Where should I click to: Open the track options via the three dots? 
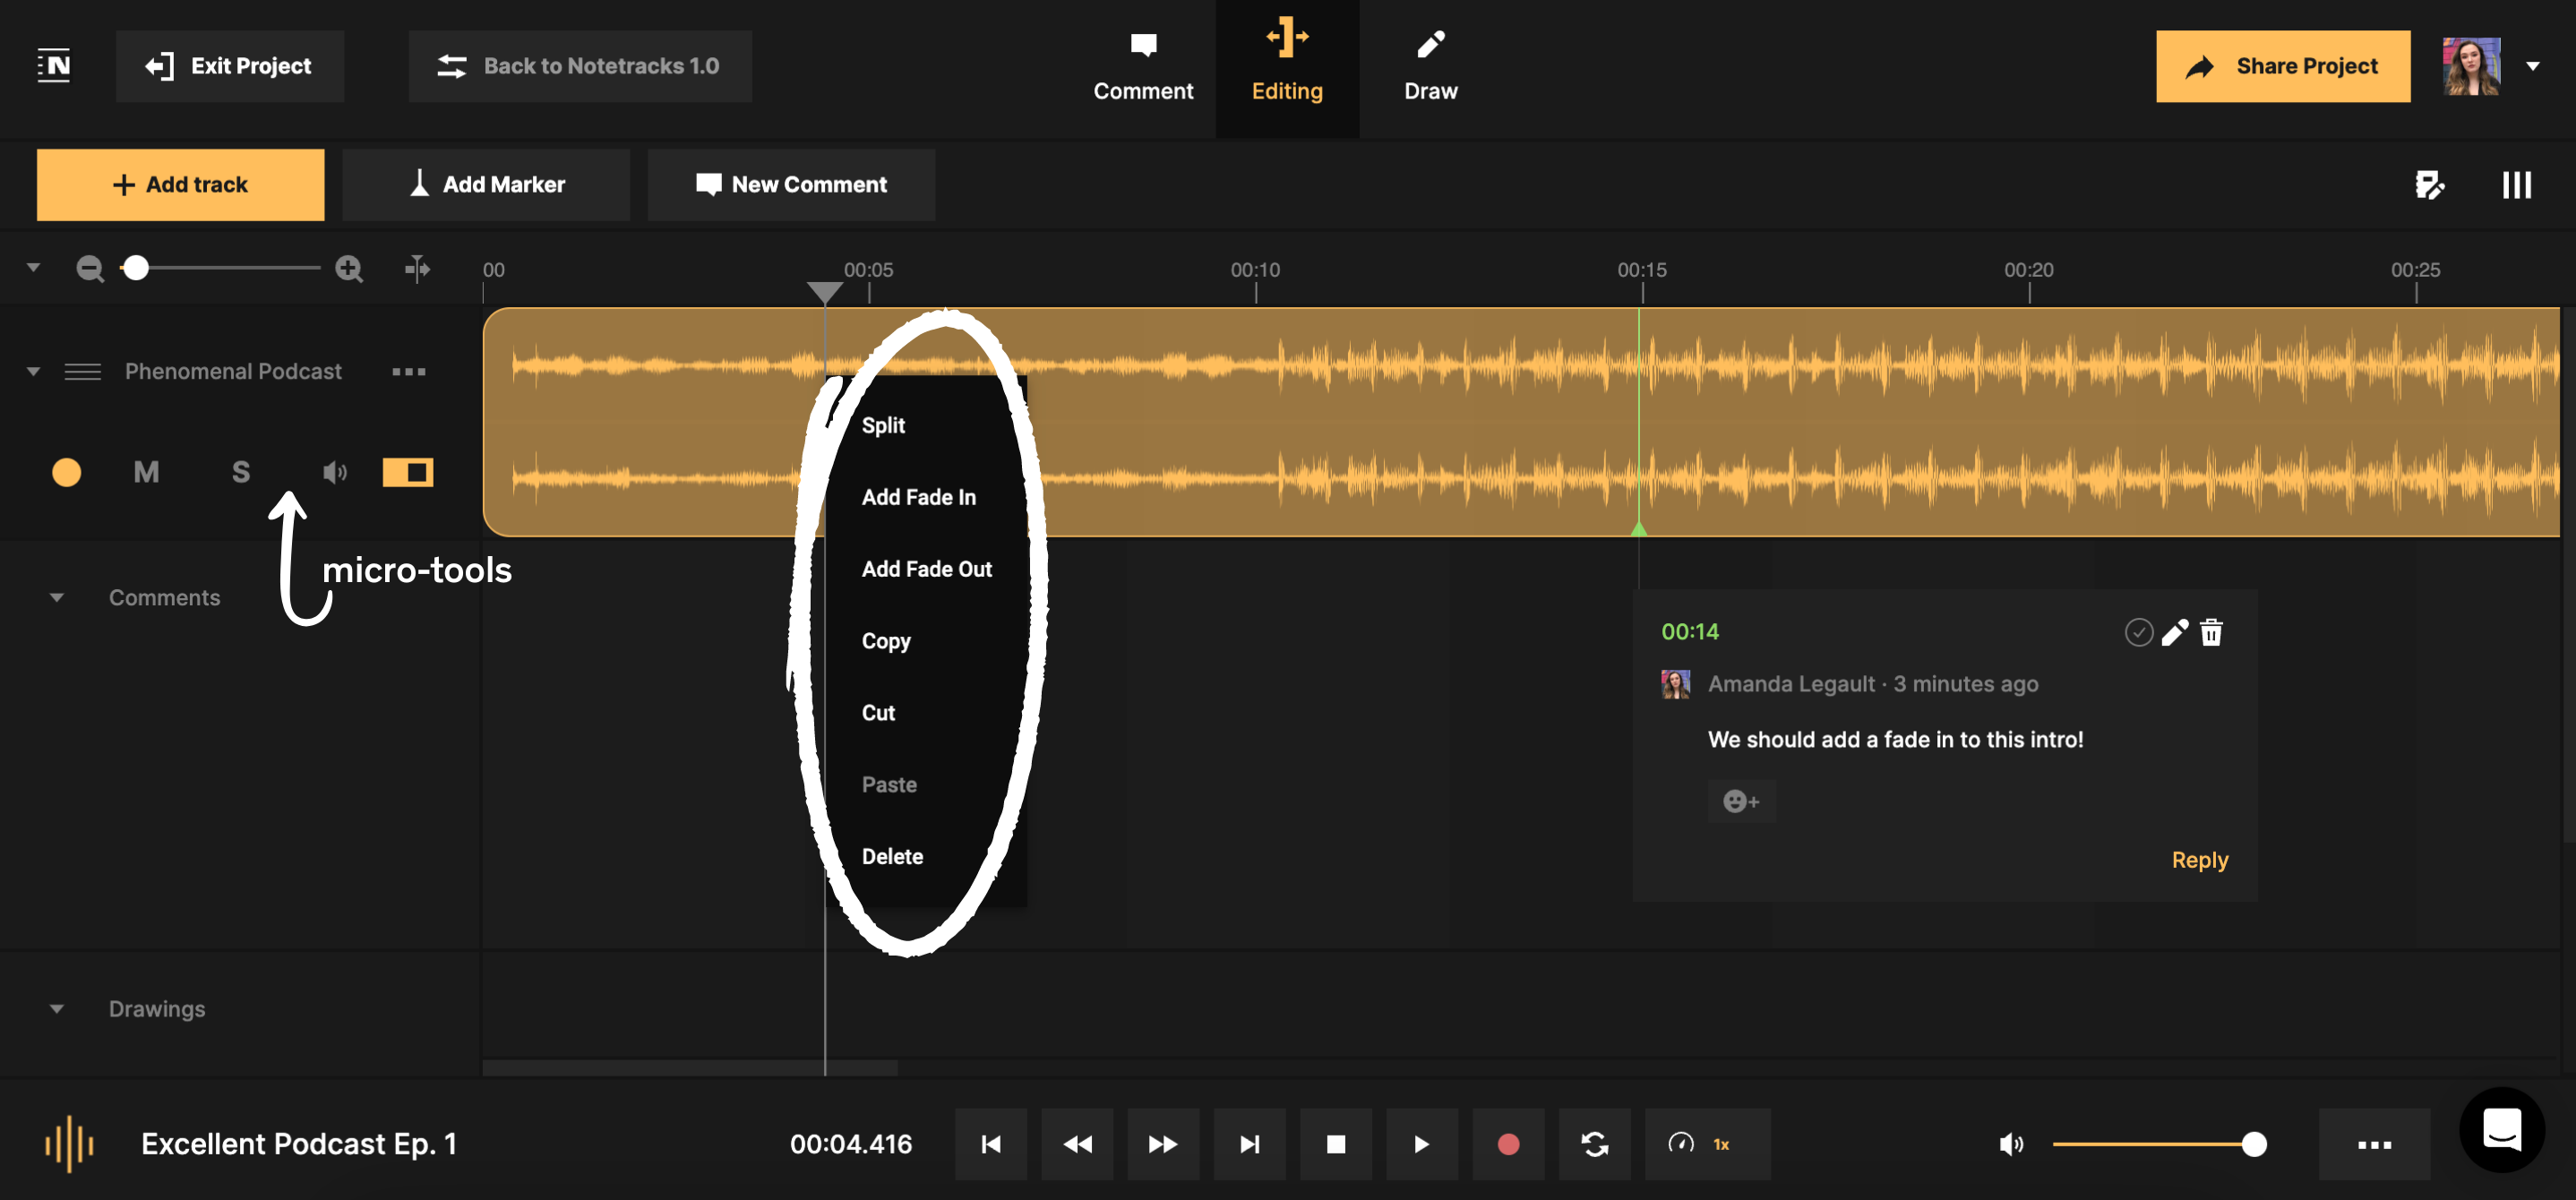pos(408,371)
